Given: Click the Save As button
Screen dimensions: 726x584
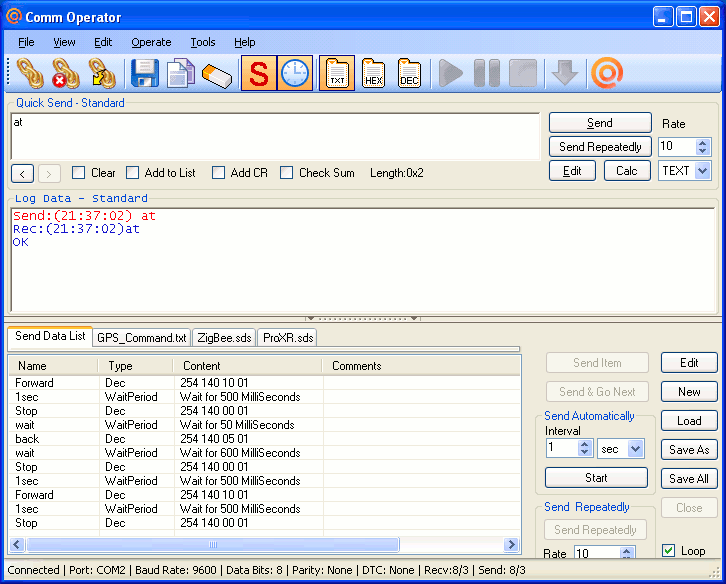Looking at the screenshot, I should (689, 450).
